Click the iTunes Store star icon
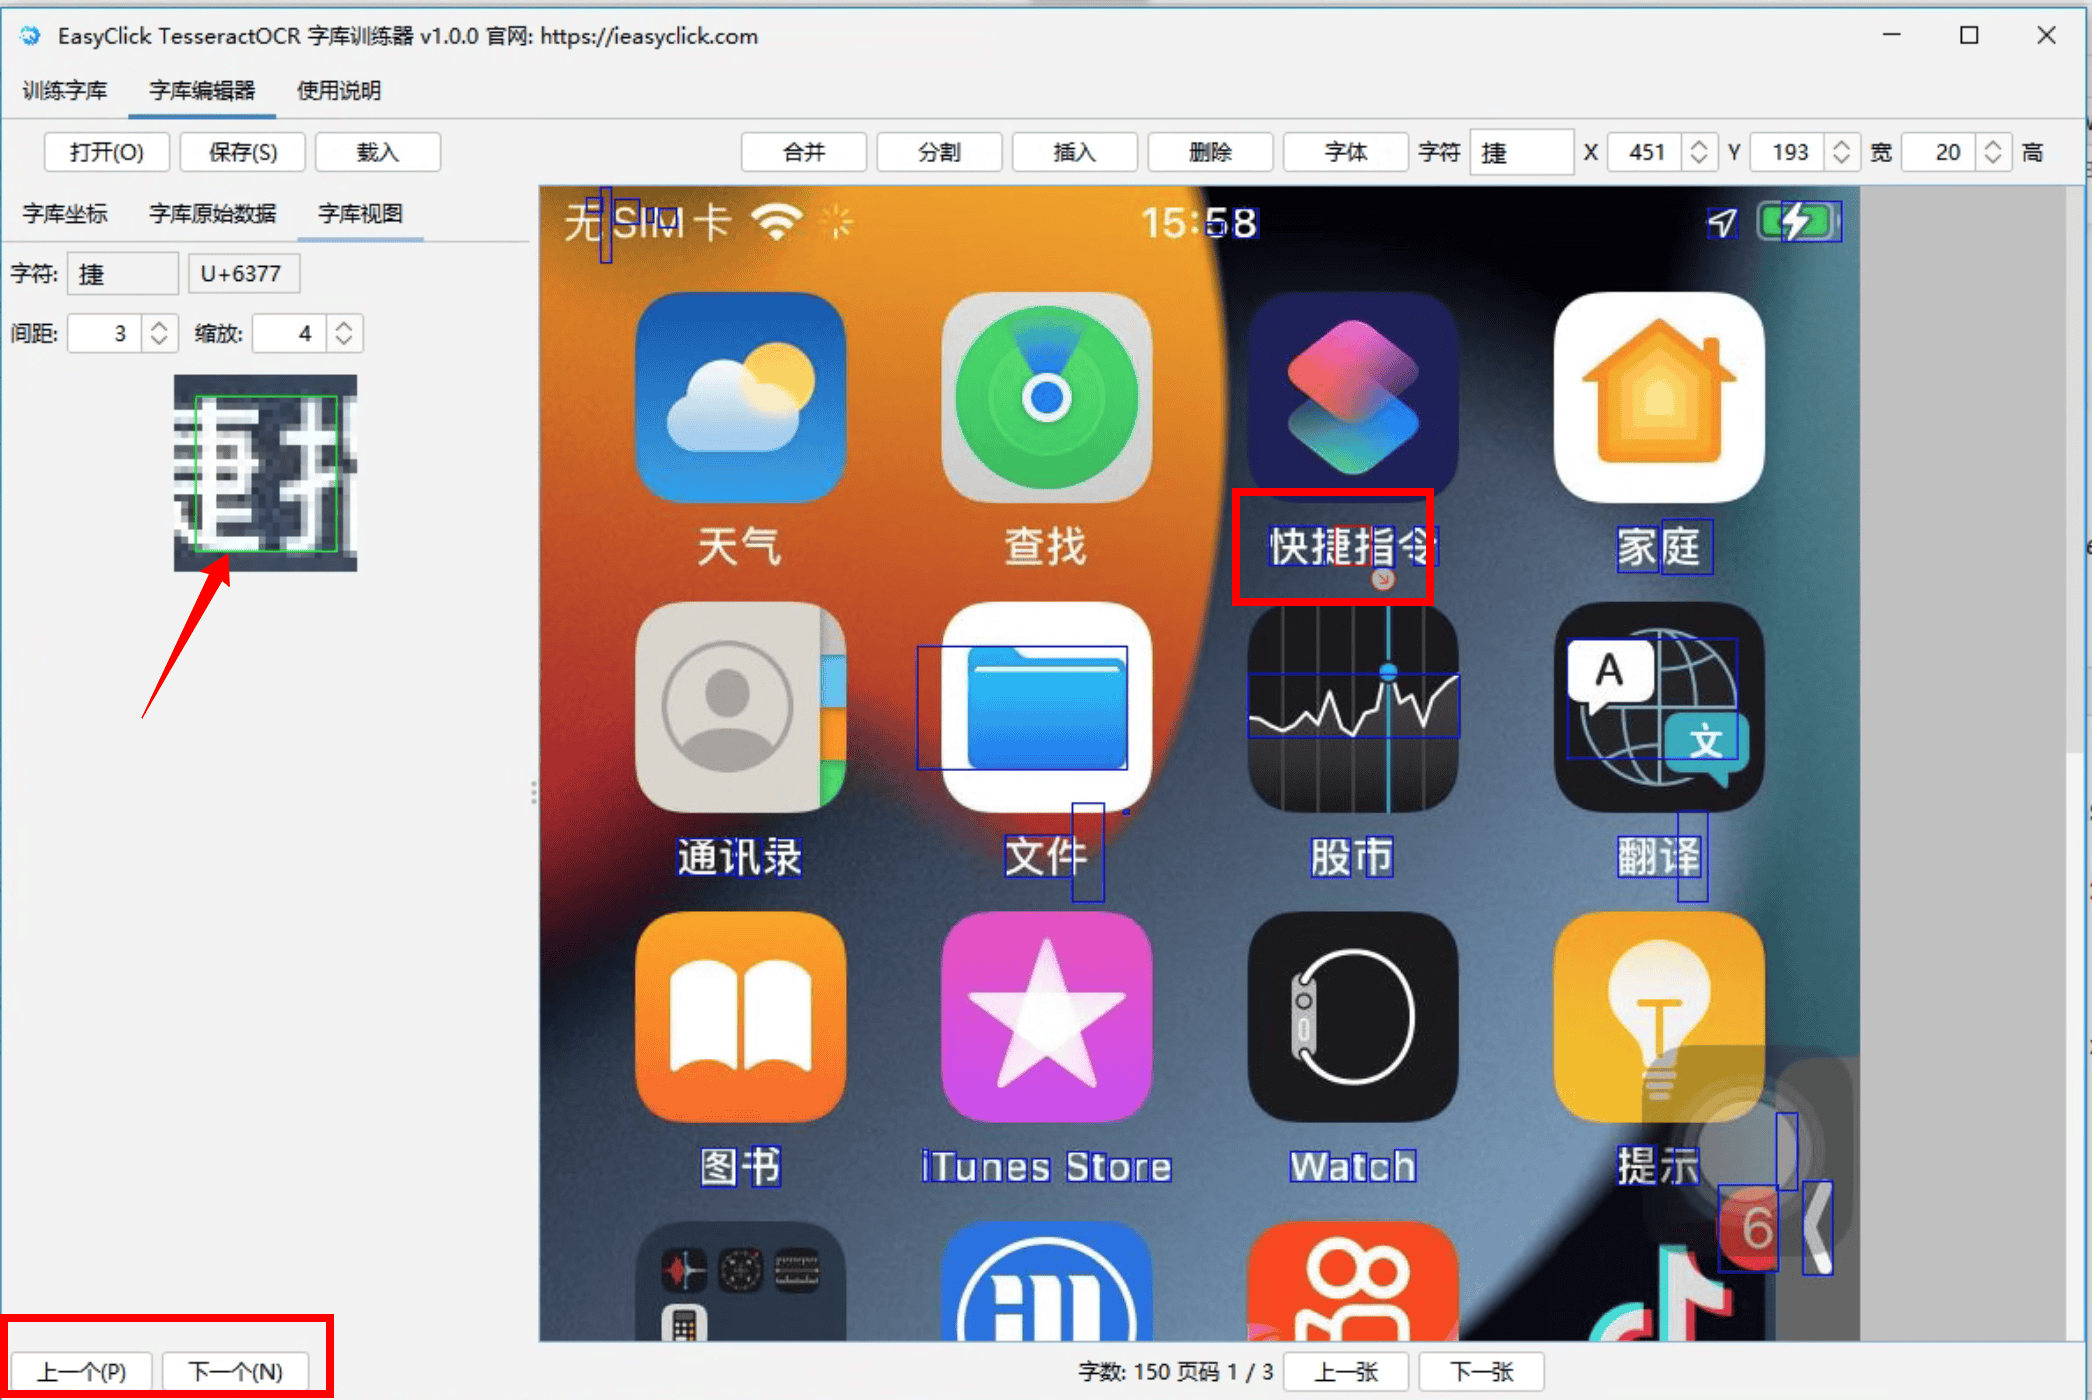Screen dimensions: 2092x1400 click(1046, 1017)
